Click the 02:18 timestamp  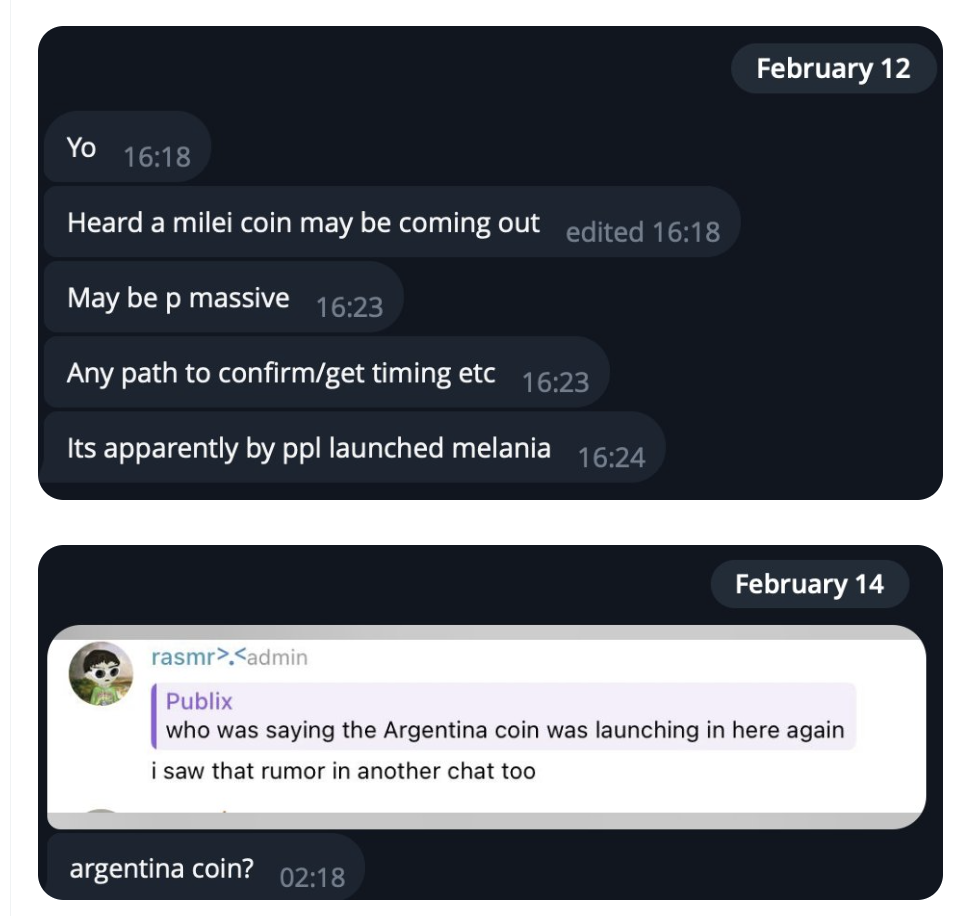[312, 877]
